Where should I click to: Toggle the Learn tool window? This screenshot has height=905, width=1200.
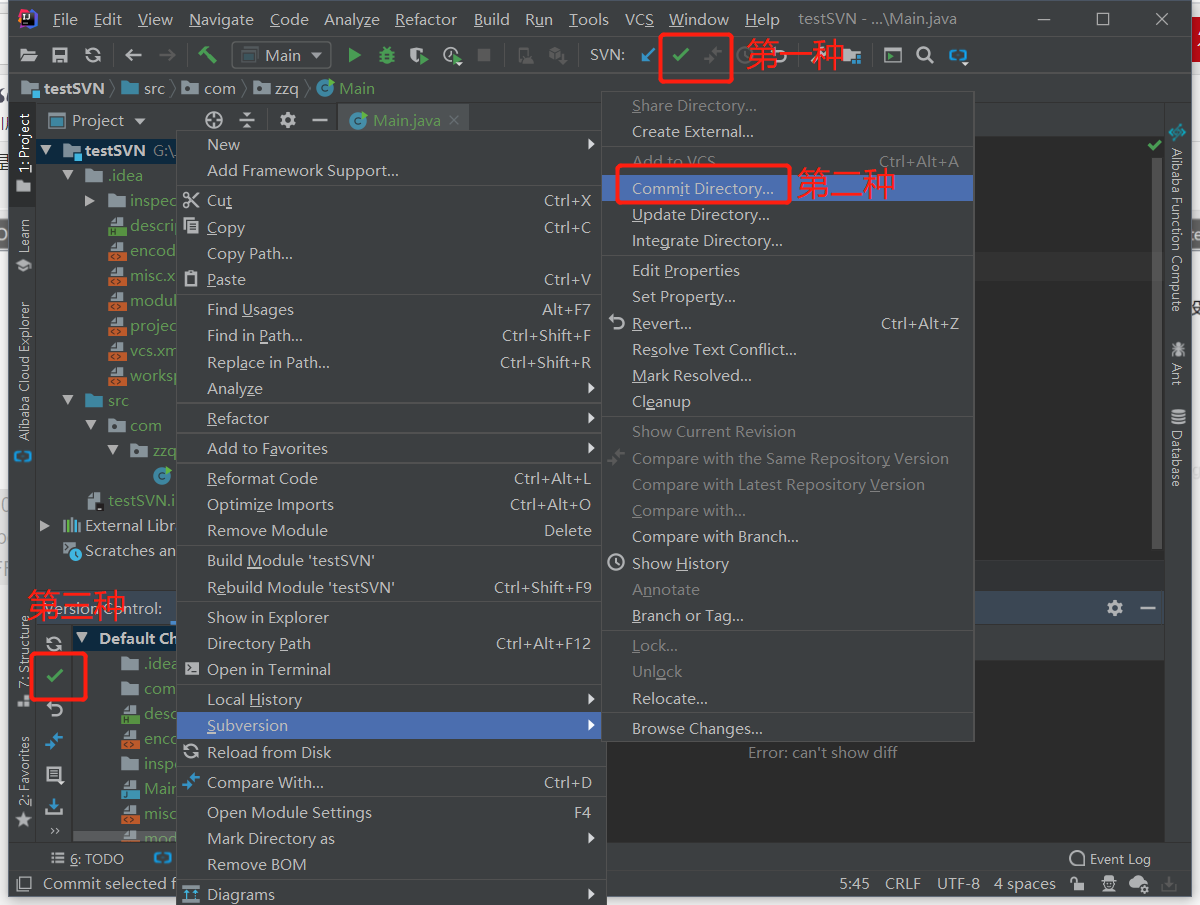24,245
